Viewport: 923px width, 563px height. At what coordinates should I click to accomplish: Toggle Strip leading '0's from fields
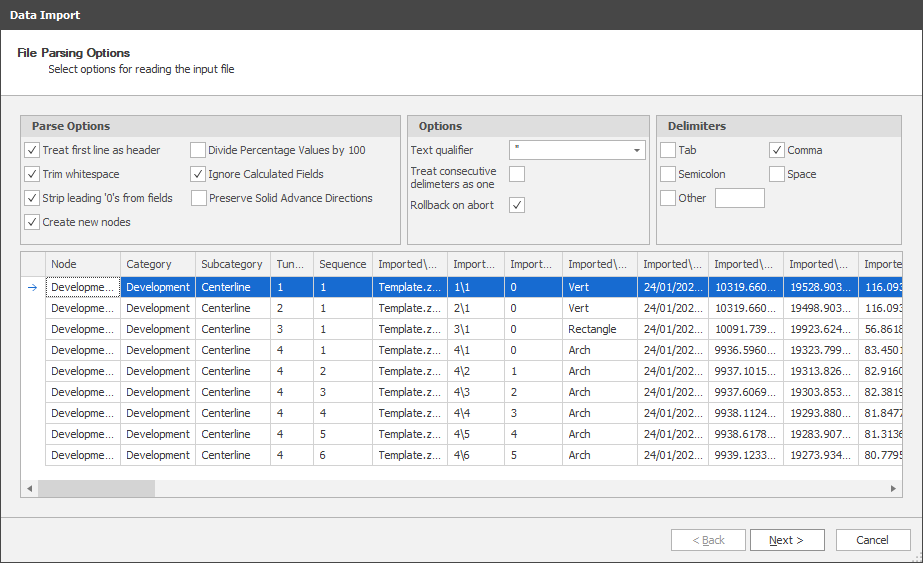click(32, 198)
